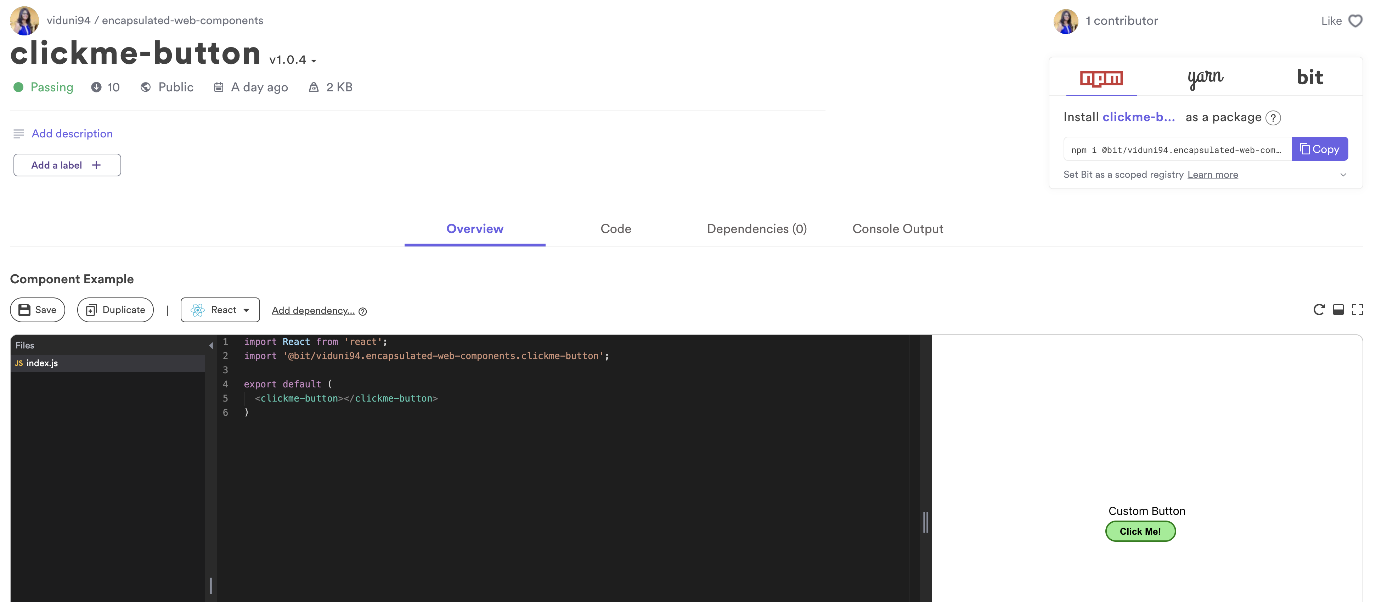The image size is (1376, 602).
Task: Open the React framework dropdown
Action: click(220, 310)
